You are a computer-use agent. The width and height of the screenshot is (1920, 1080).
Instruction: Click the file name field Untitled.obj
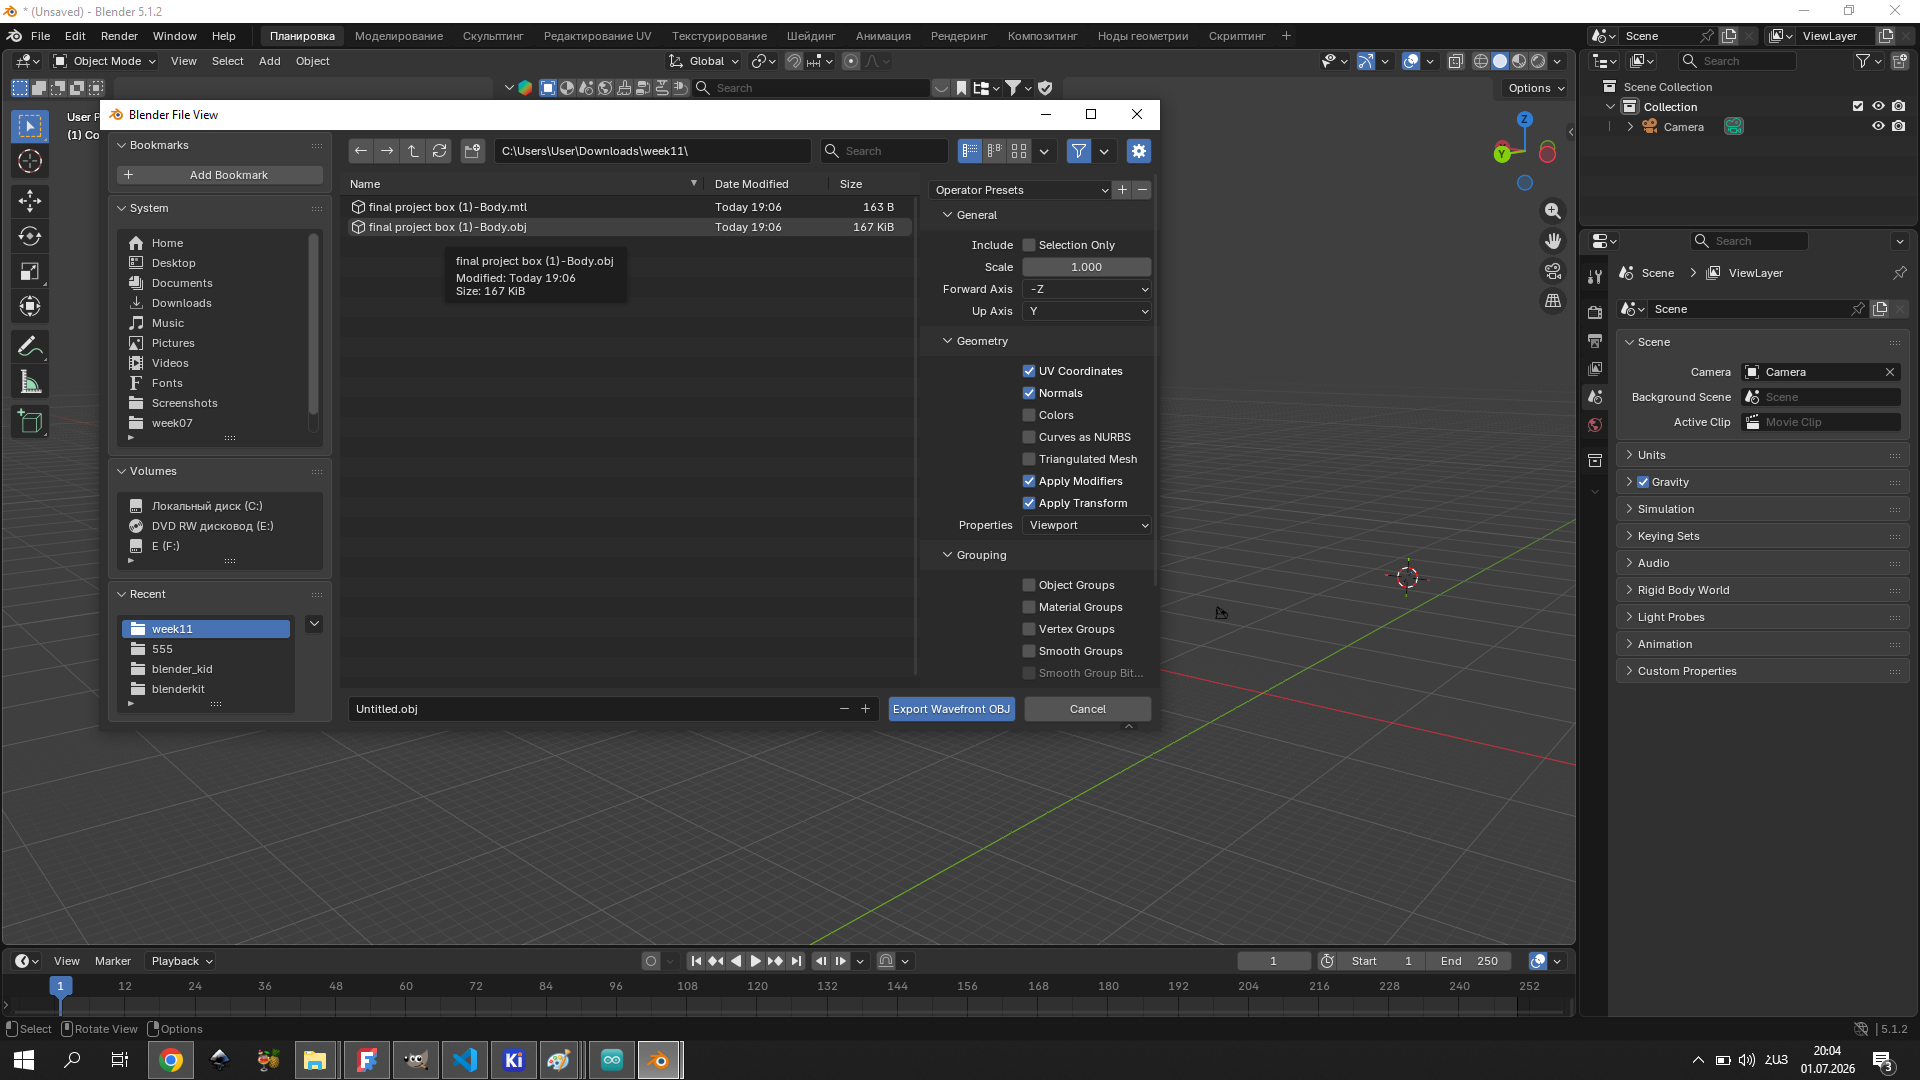[593, 709]
